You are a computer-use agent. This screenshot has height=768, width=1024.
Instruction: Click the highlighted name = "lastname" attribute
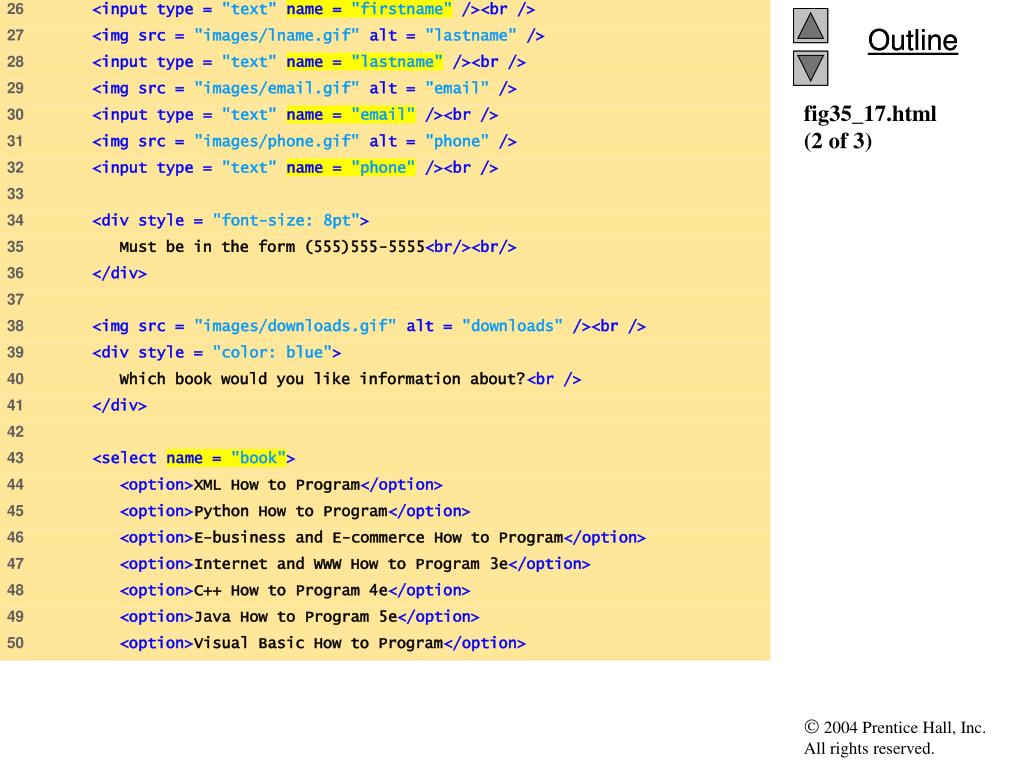[364, 62]
